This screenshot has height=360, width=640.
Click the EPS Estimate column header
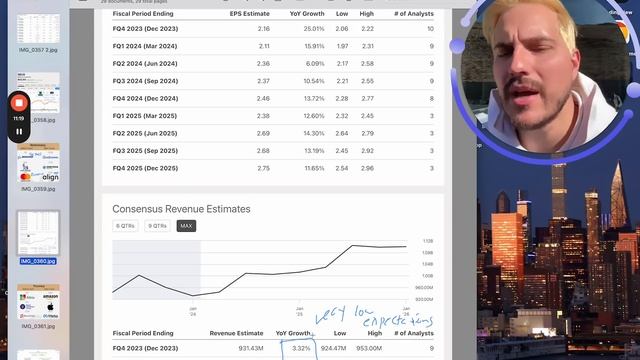(x=249, y=14)
